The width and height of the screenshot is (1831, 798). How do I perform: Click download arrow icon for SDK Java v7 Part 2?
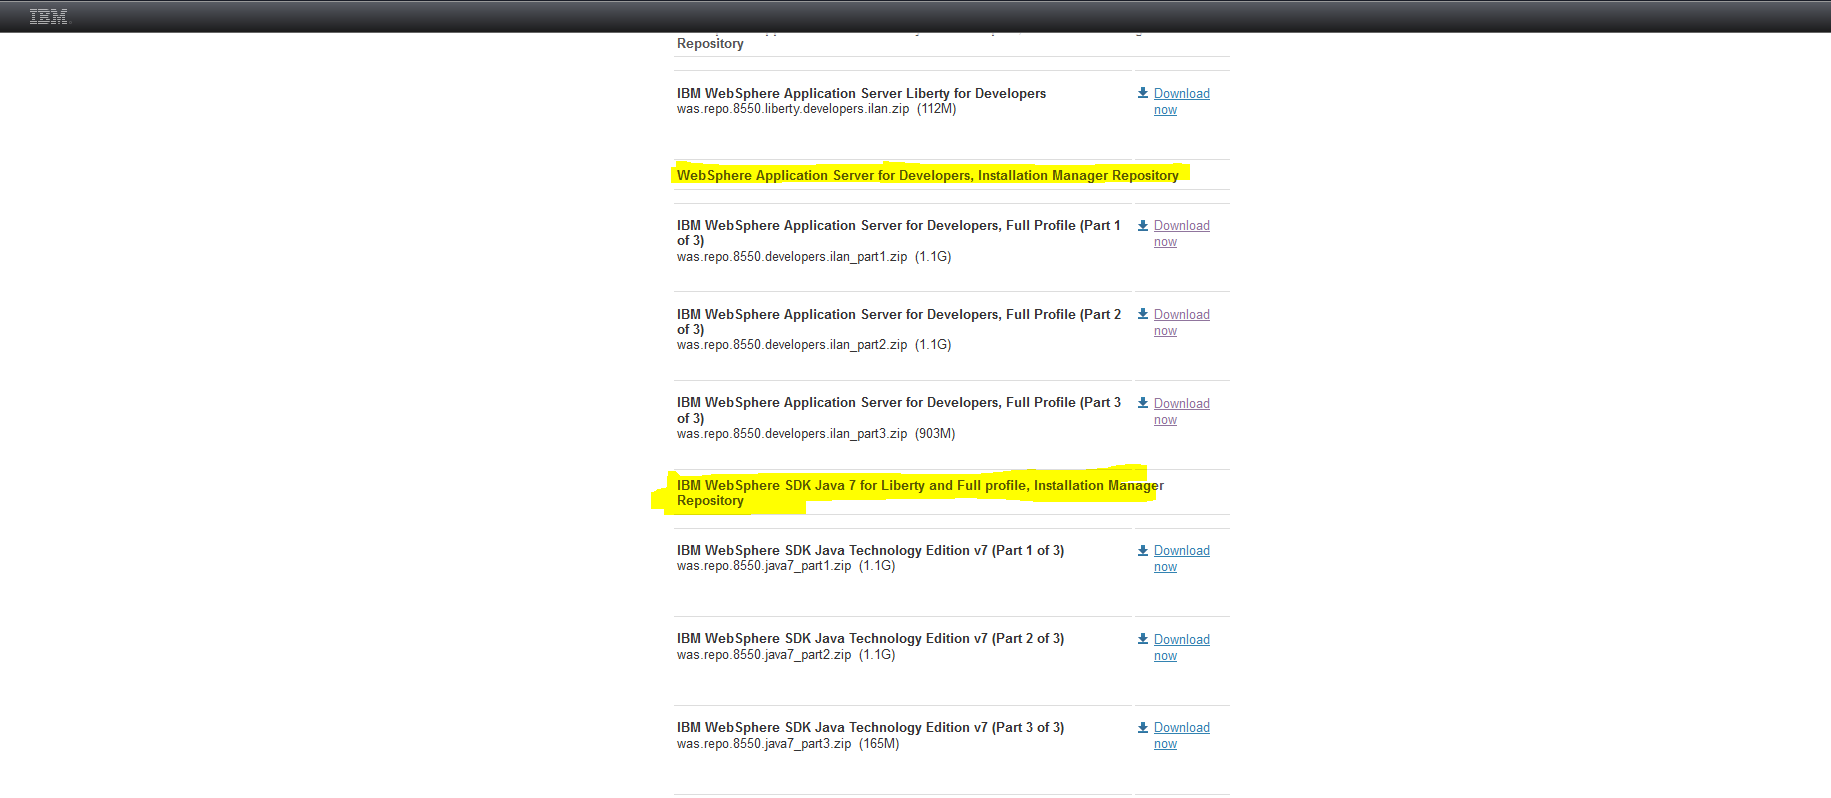pyautogui.click(x=1143, y=639)
